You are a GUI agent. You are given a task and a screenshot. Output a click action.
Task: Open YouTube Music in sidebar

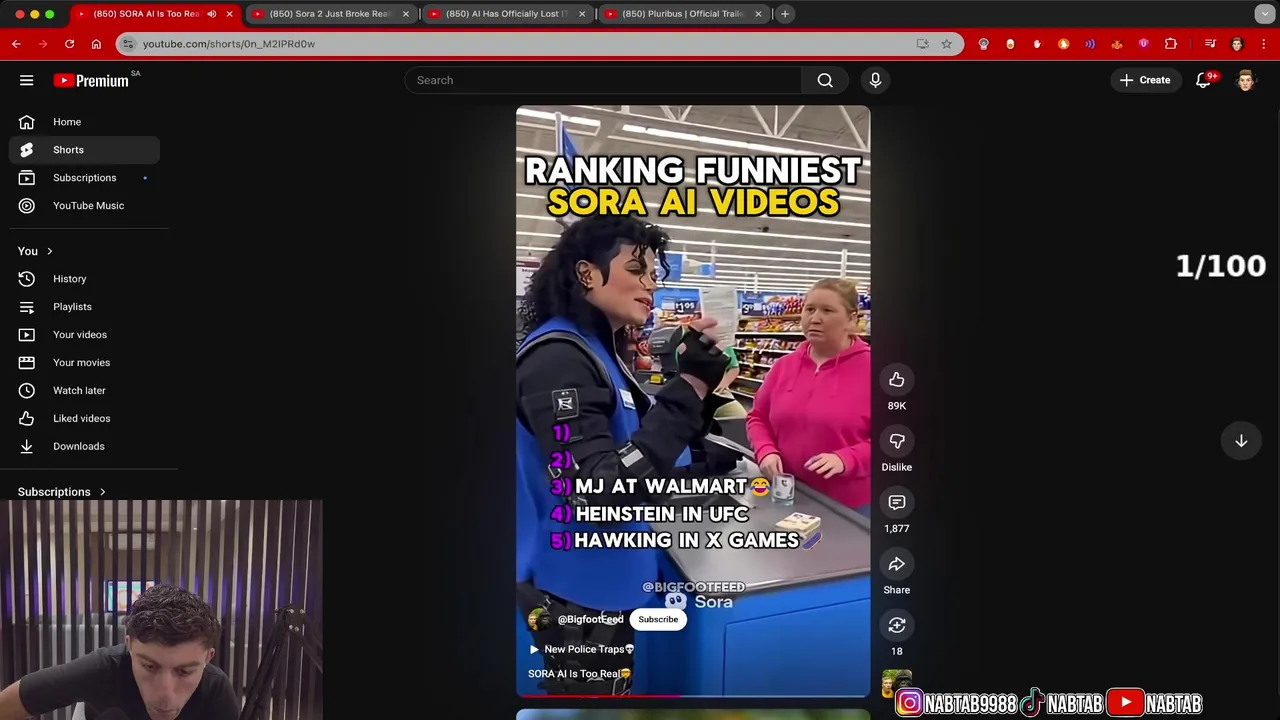(85, 206)
